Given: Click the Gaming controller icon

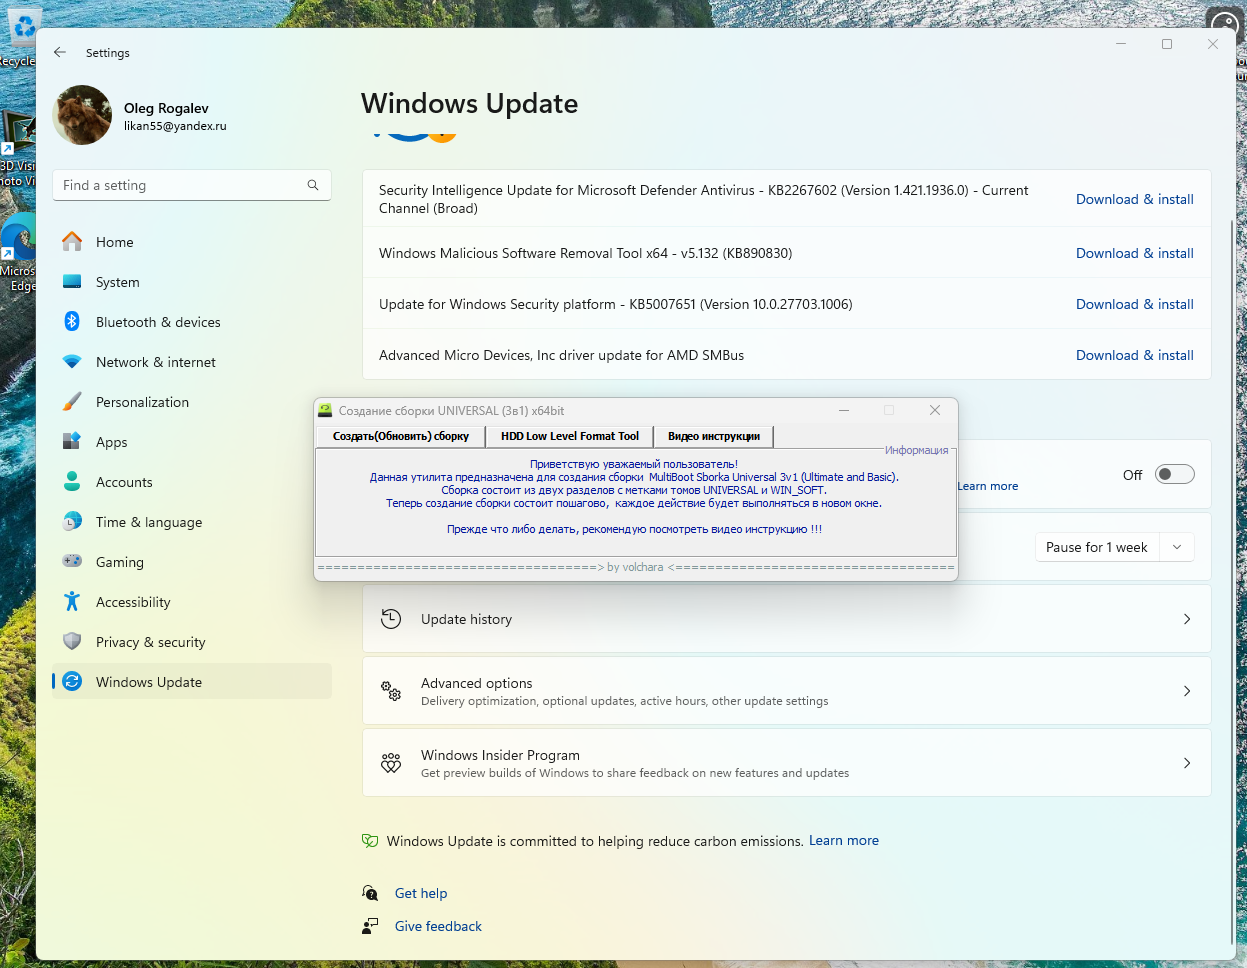Looking at the screenshot, I should click(x=72, y=562).
